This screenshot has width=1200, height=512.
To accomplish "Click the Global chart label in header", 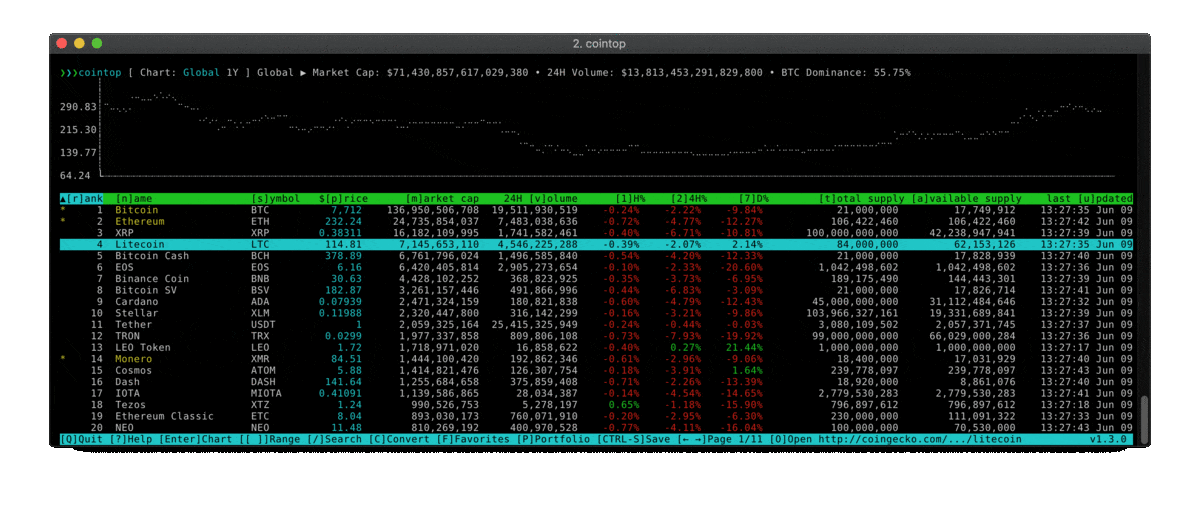I will click(201, 73).
